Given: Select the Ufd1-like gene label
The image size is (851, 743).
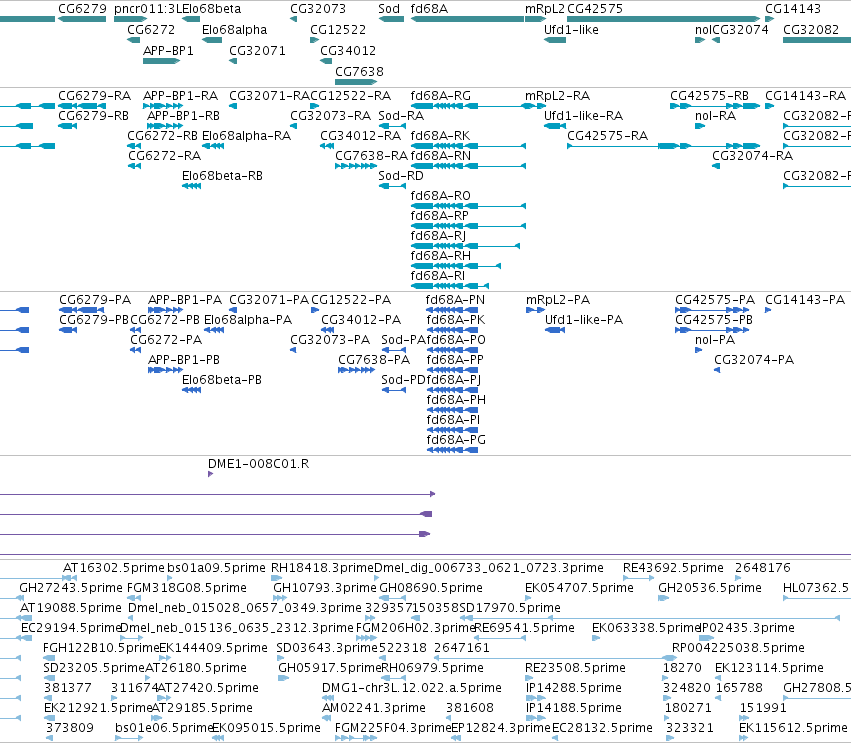Looking at the screenshot, I should pyautogui.click(x=571, y=29).
